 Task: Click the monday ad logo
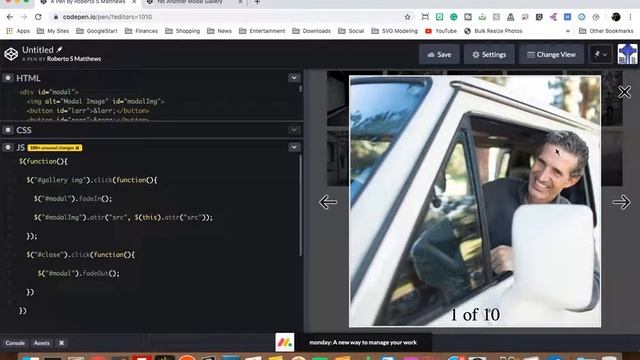(284, 342)
